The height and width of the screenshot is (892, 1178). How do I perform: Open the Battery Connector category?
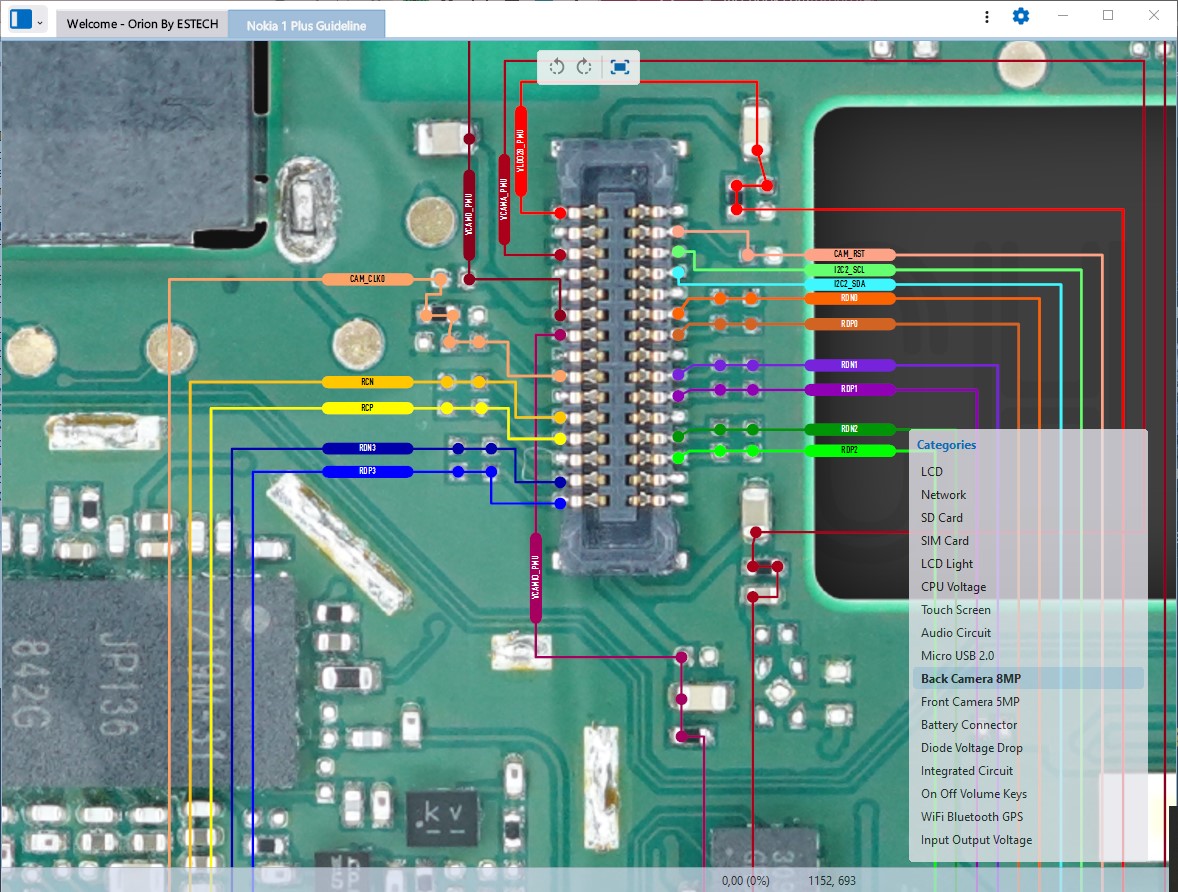(x=968, y=725)
